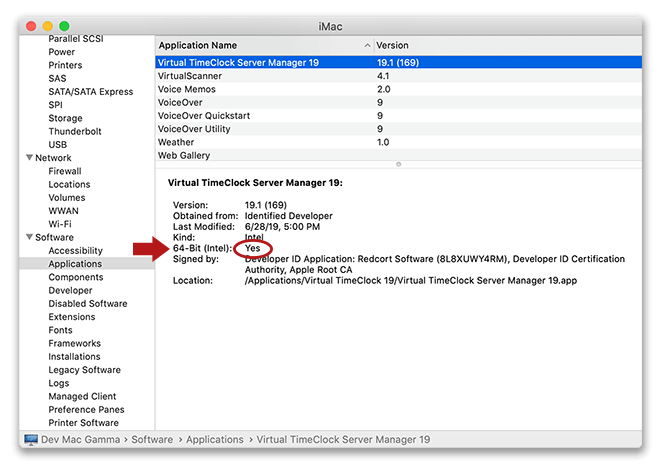Open SPI in the sidebar
The image size is (660, 465).
55,105
